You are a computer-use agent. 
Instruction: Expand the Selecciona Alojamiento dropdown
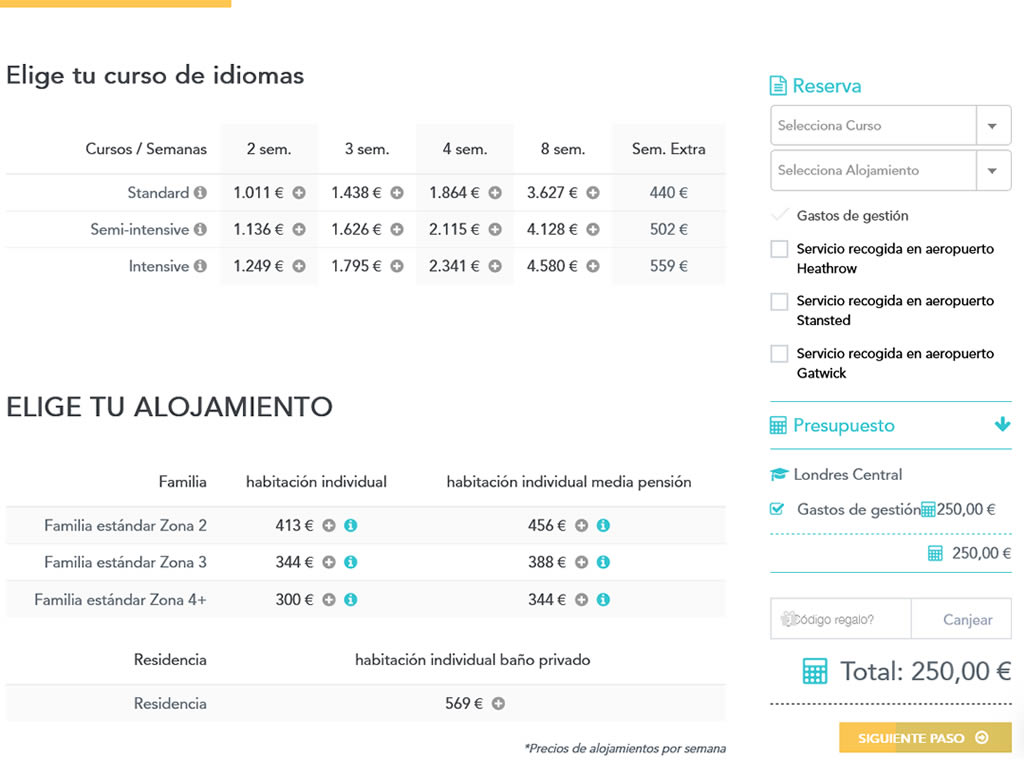(992, 171)
